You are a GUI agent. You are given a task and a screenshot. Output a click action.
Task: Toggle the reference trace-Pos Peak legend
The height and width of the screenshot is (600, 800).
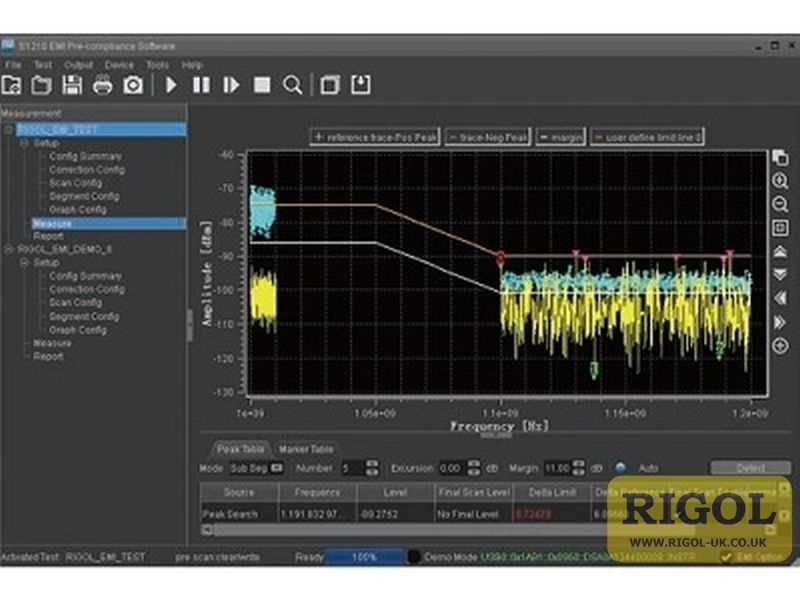pos(375,137)
